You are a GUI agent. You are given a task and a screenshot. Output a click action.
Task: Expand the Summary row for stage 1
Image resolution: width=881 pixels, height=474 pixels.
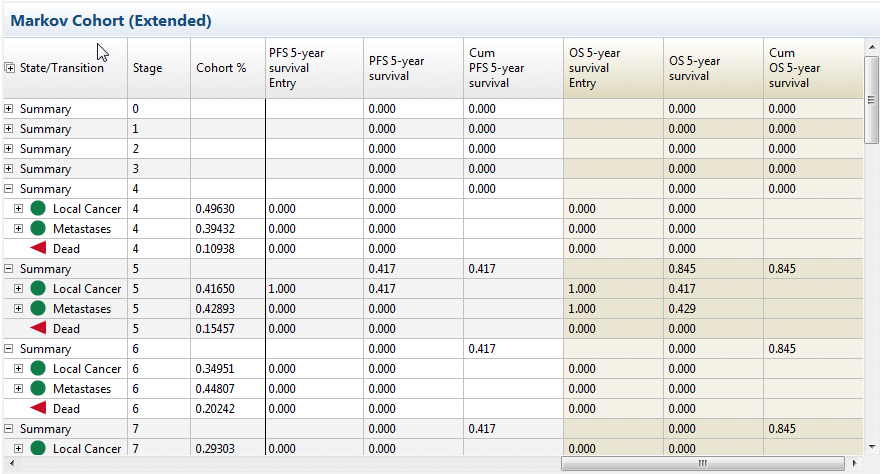pos(9,129)
